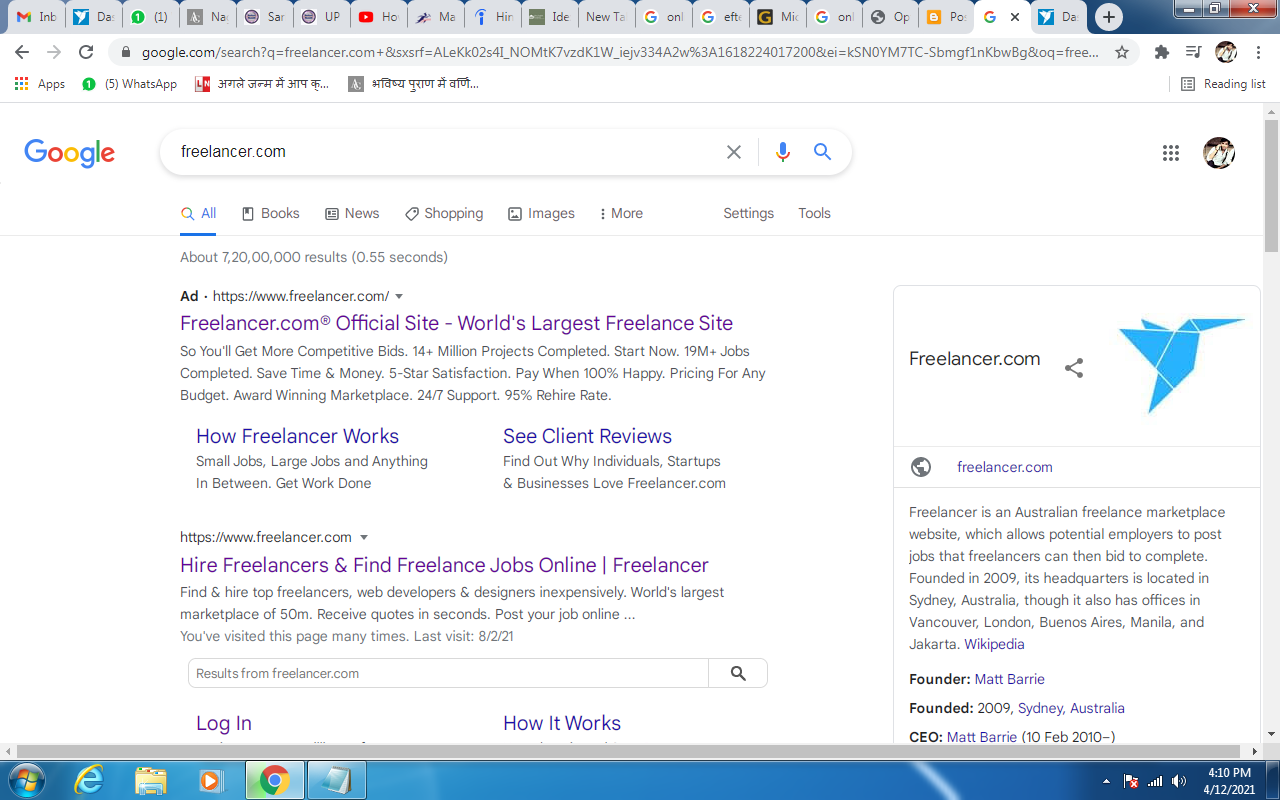
Task: Go back to the previous page
Action: (x=22, y=52)
